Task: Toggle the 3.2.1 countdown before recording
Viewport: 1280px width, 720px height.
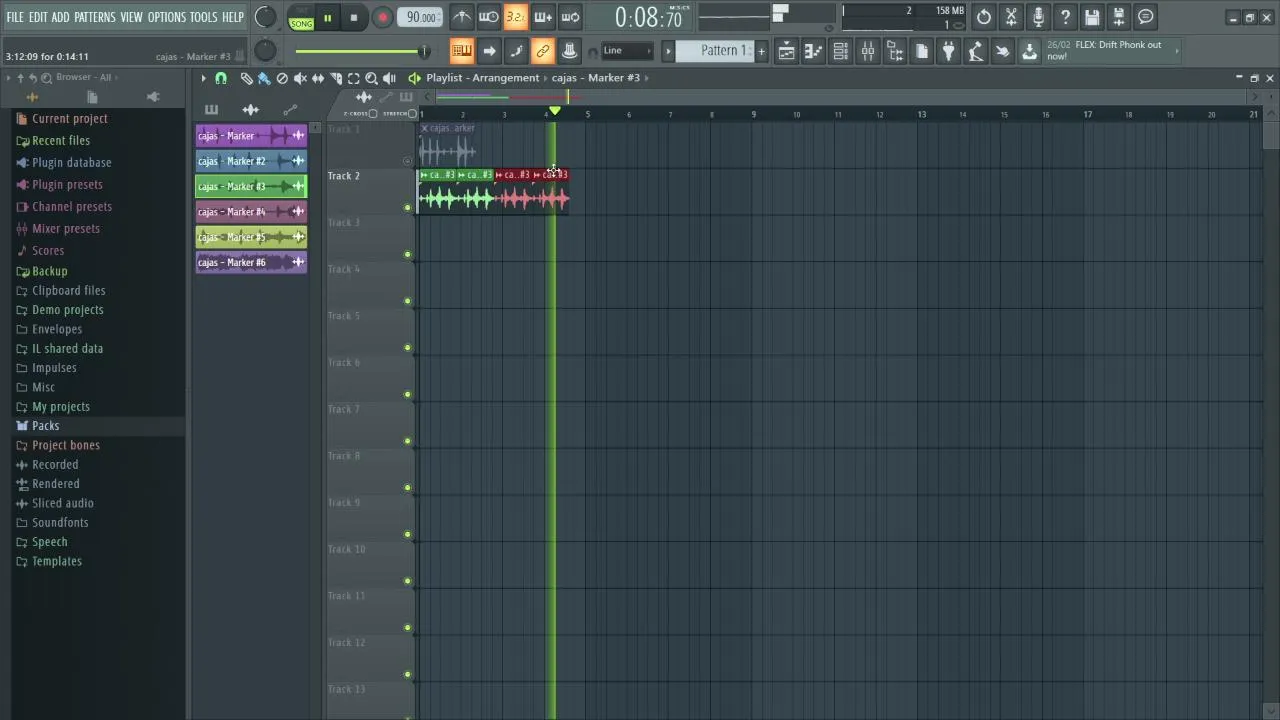Action: pyautogui.click(x=516, y=17)
